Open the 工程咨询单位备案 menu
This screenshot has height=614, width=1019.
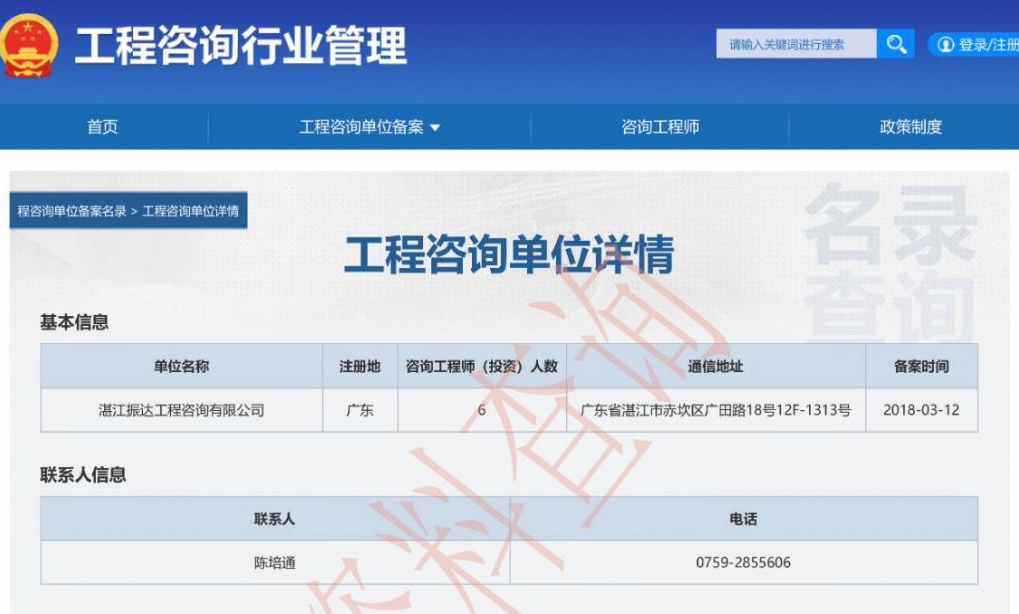[361, 127]
